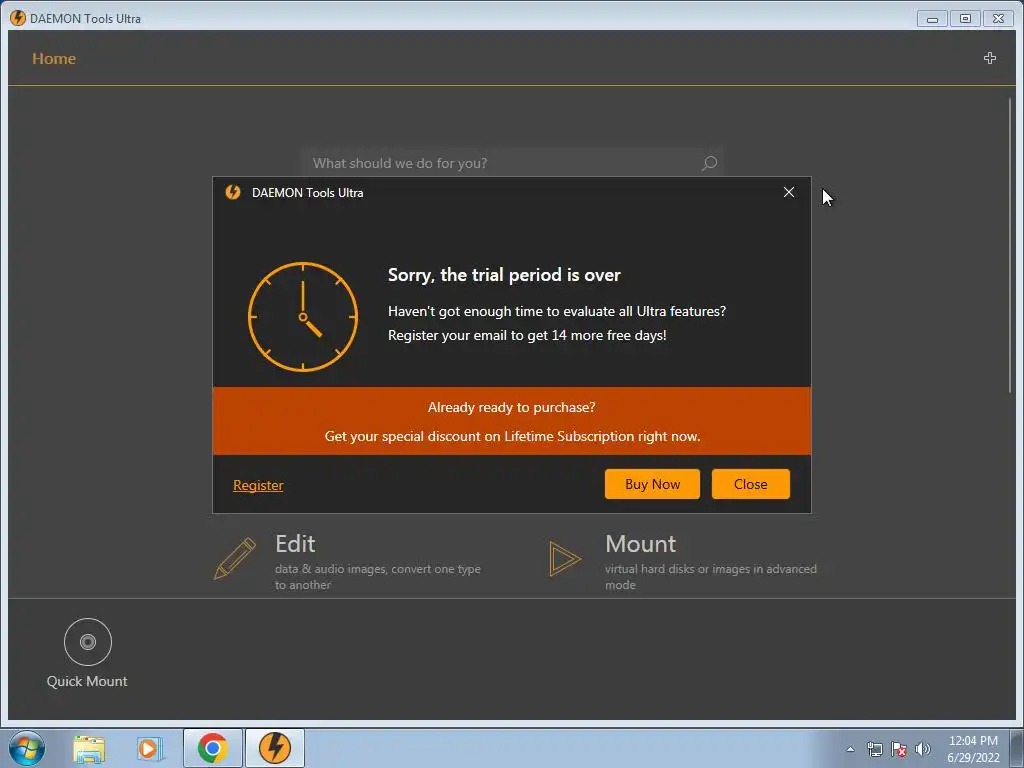Dismiss the dialog with the X icon
This screenshot has height=768, width=1024.
789,192
